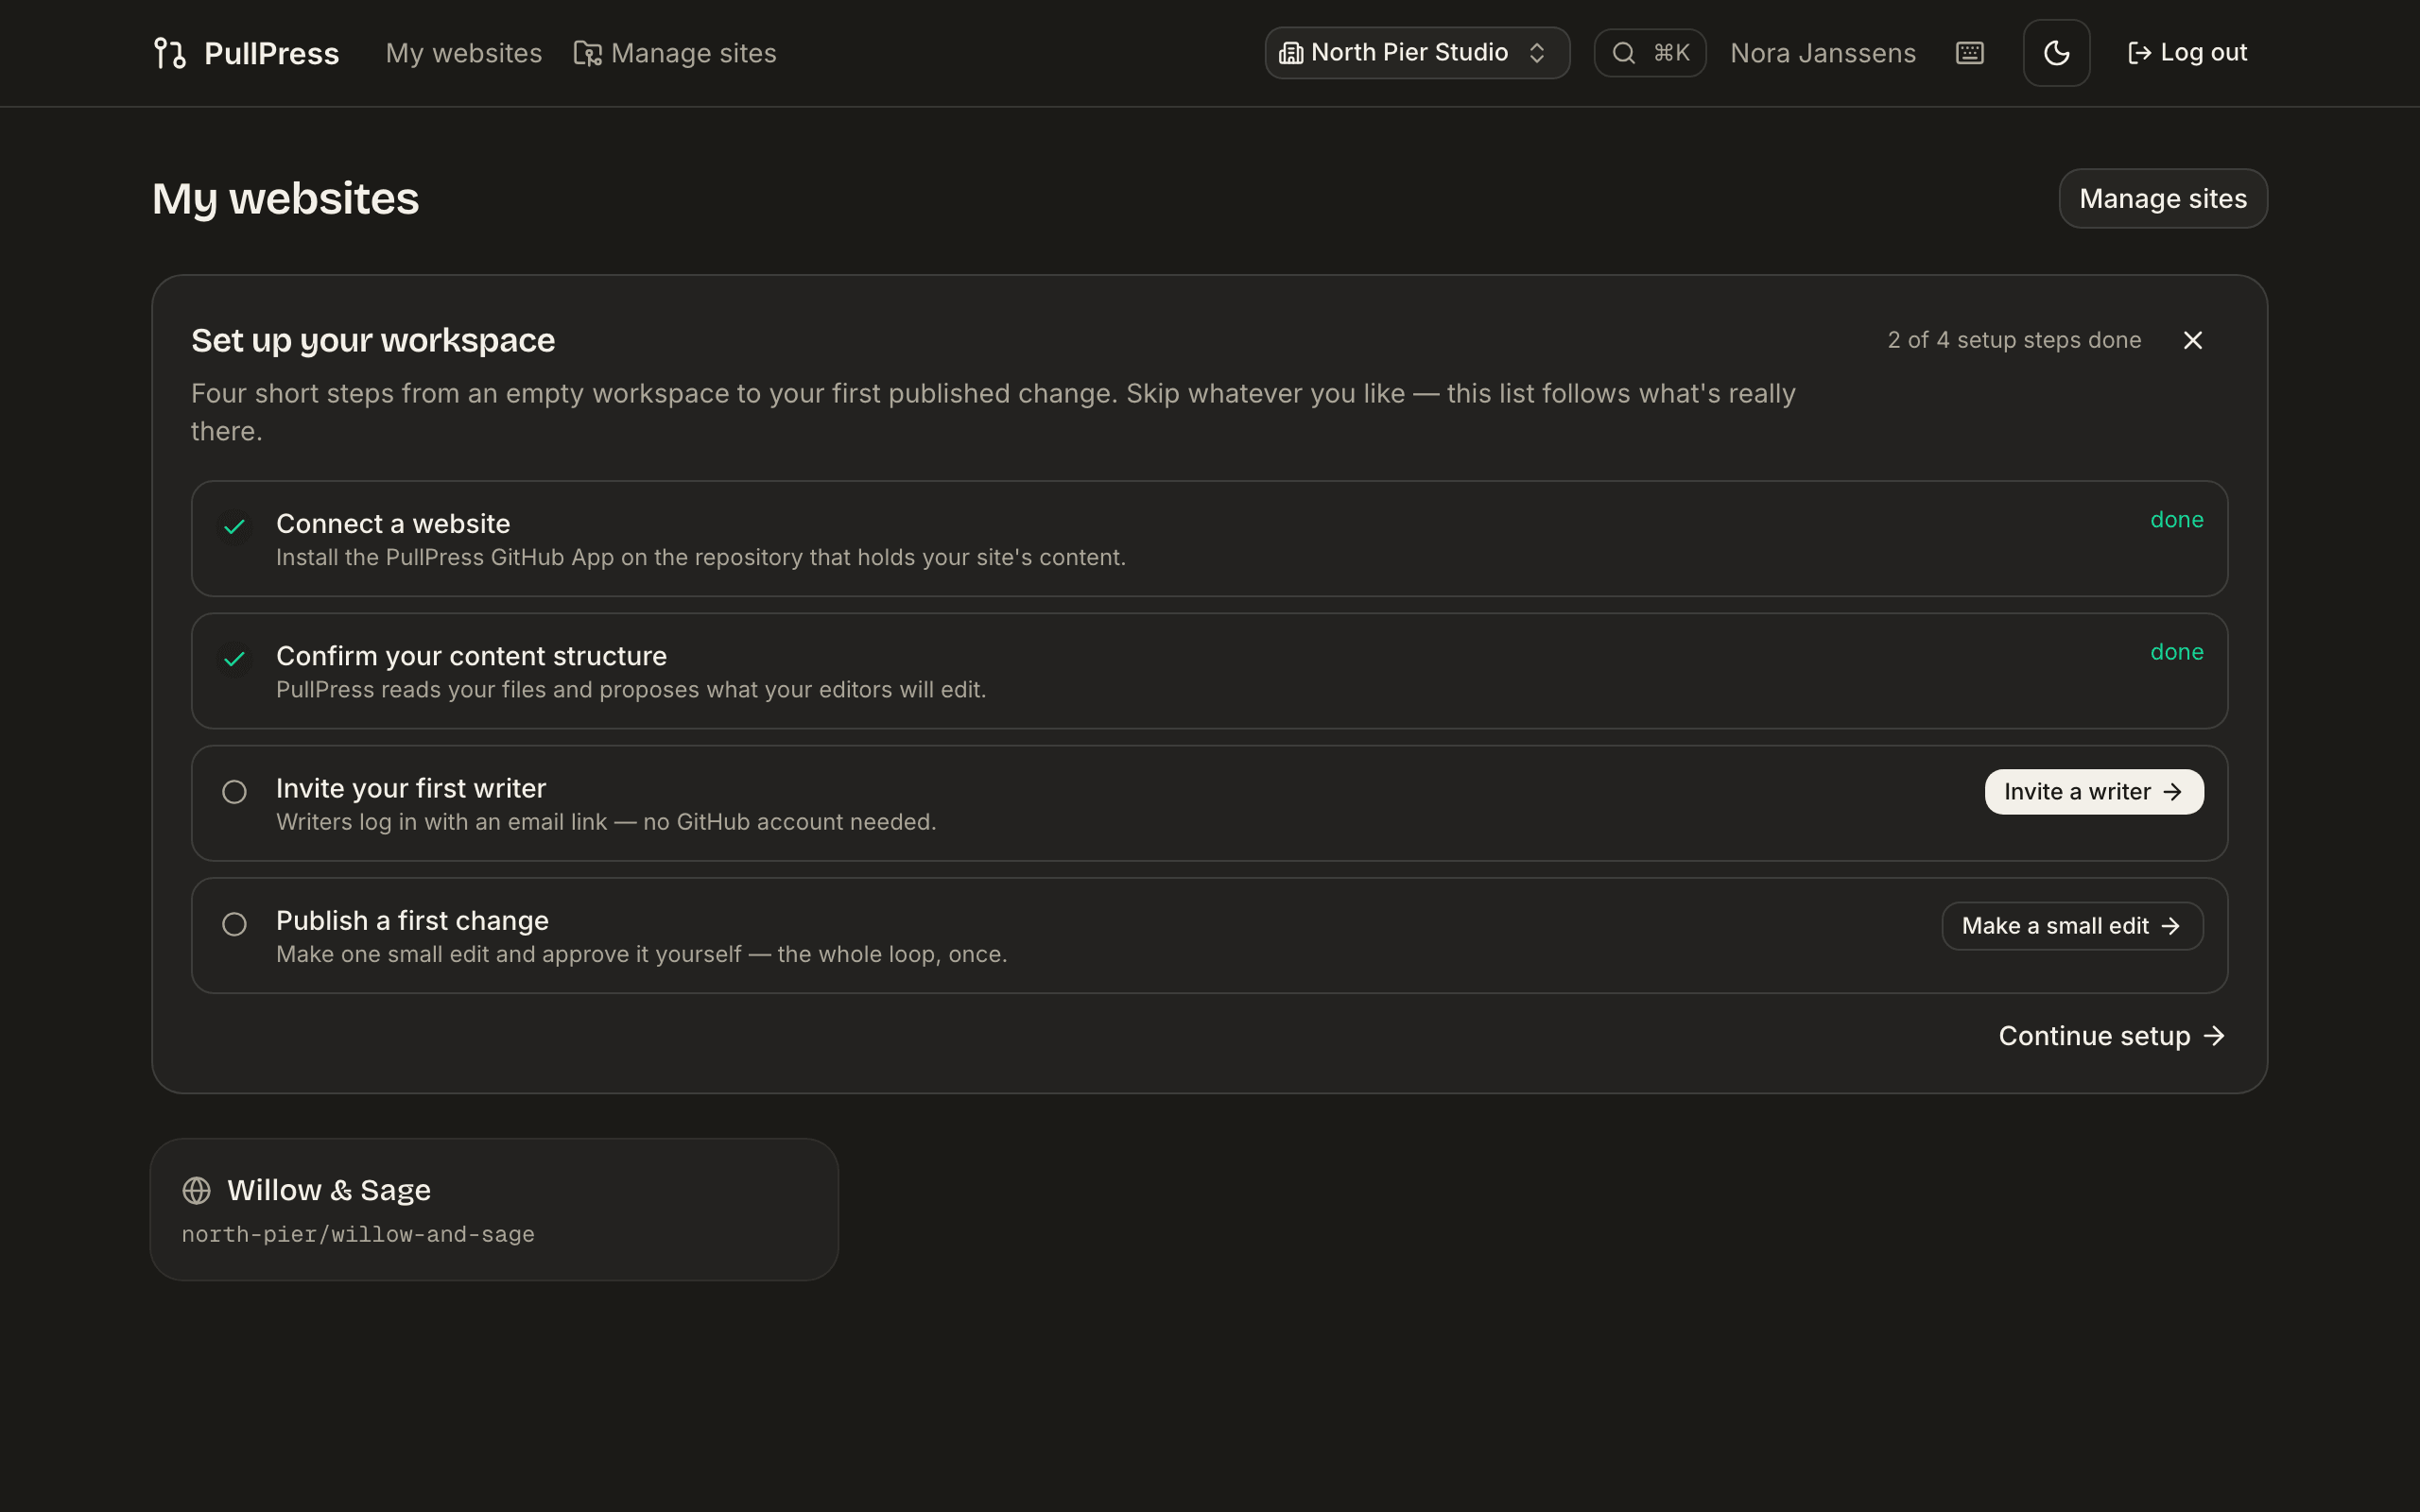Open the ⌘K search box
Image resolution: width=2420 pixels, height=1512 pixels.
1649,53
